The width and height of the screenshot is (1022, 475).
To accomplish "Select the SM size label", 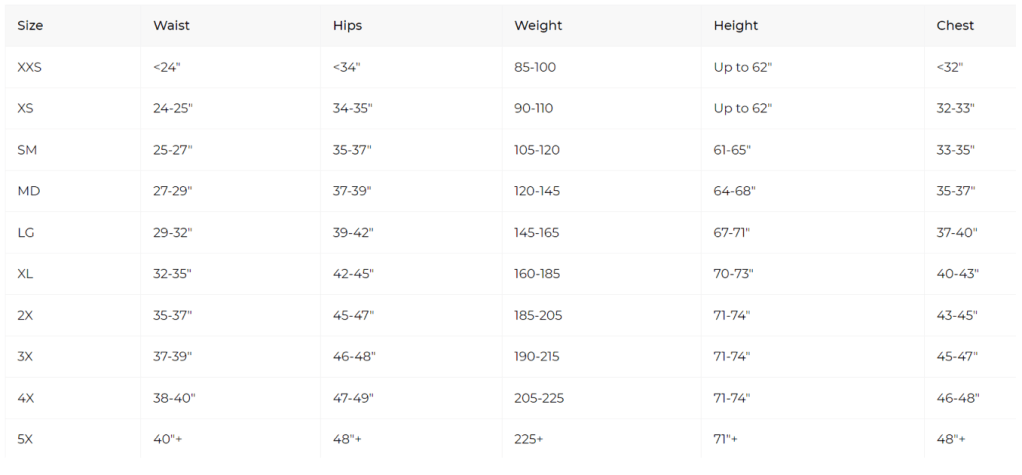I will [x=27, y=150].
